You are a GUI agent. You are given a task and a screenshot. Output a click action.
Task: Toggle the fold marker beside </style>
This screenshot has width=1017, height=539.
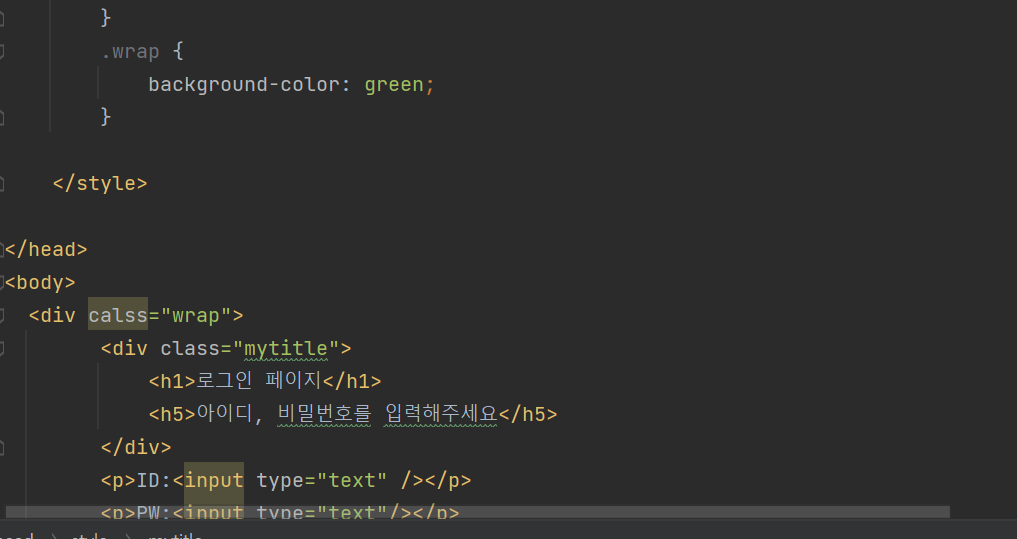click(x=2, y=184)
